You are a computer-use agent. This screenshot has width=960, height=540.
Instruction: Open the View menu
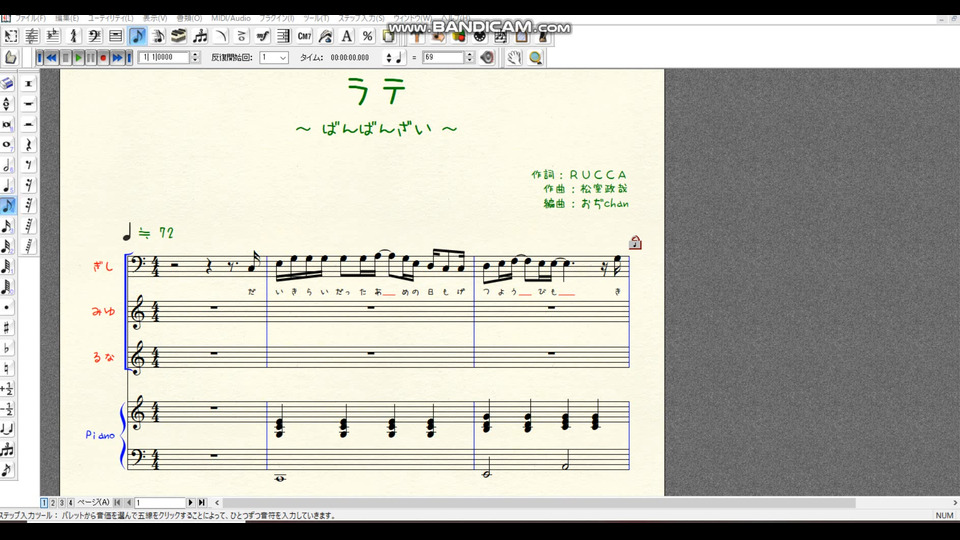tap(155, 18)
